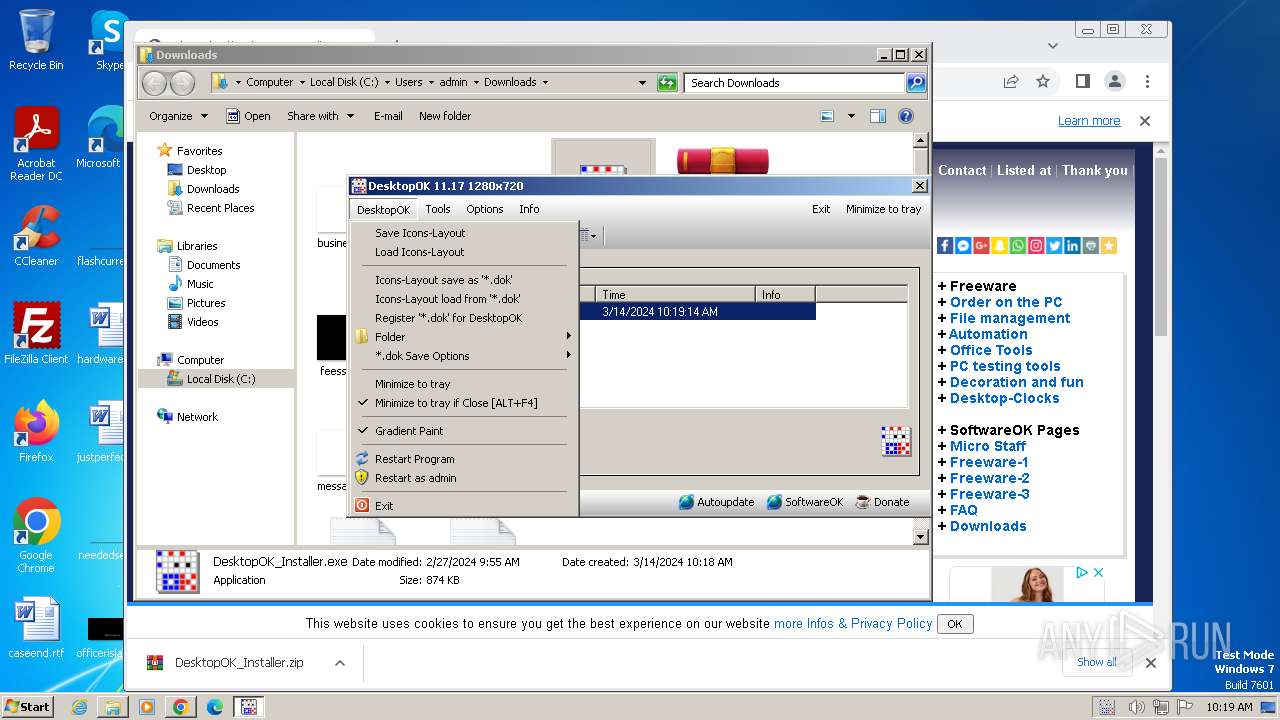The width and height of the screenshot is (1280, 720).
Task: Click the Time column header
Action: [x=676, y=294]
